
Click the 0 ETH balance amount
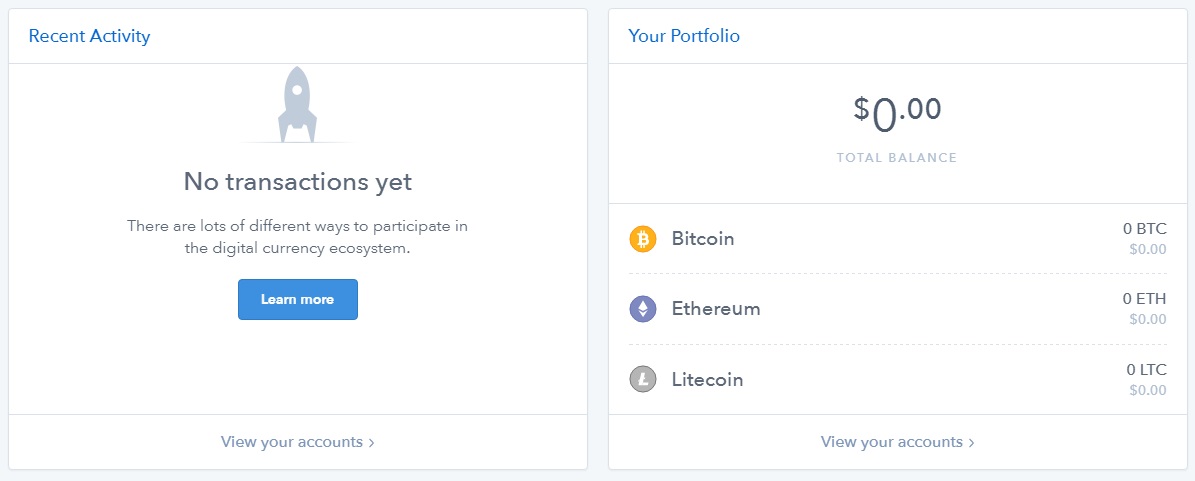pyautogui.click(x=1144, y=299)
